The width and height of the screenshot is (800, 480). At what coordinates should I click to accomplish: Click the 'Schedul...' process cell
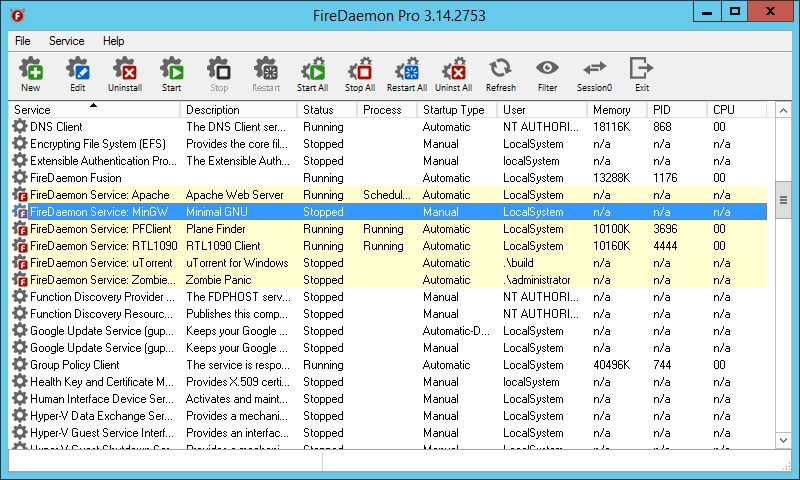[386, 195]
